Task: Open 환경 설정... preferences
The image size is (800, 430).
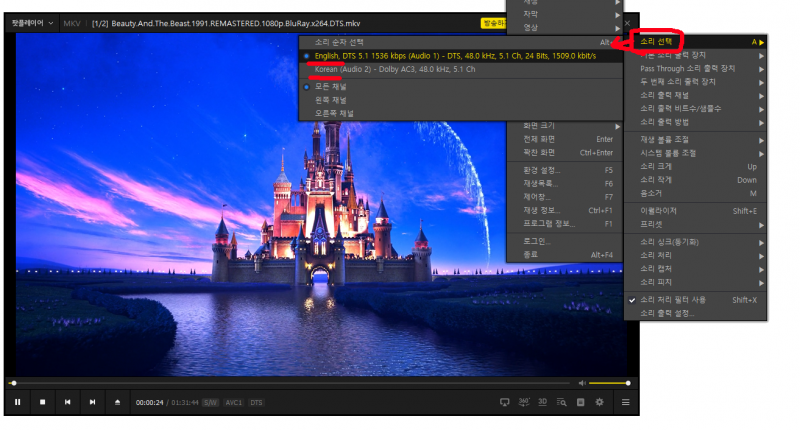Action: [x=564, y=170]
